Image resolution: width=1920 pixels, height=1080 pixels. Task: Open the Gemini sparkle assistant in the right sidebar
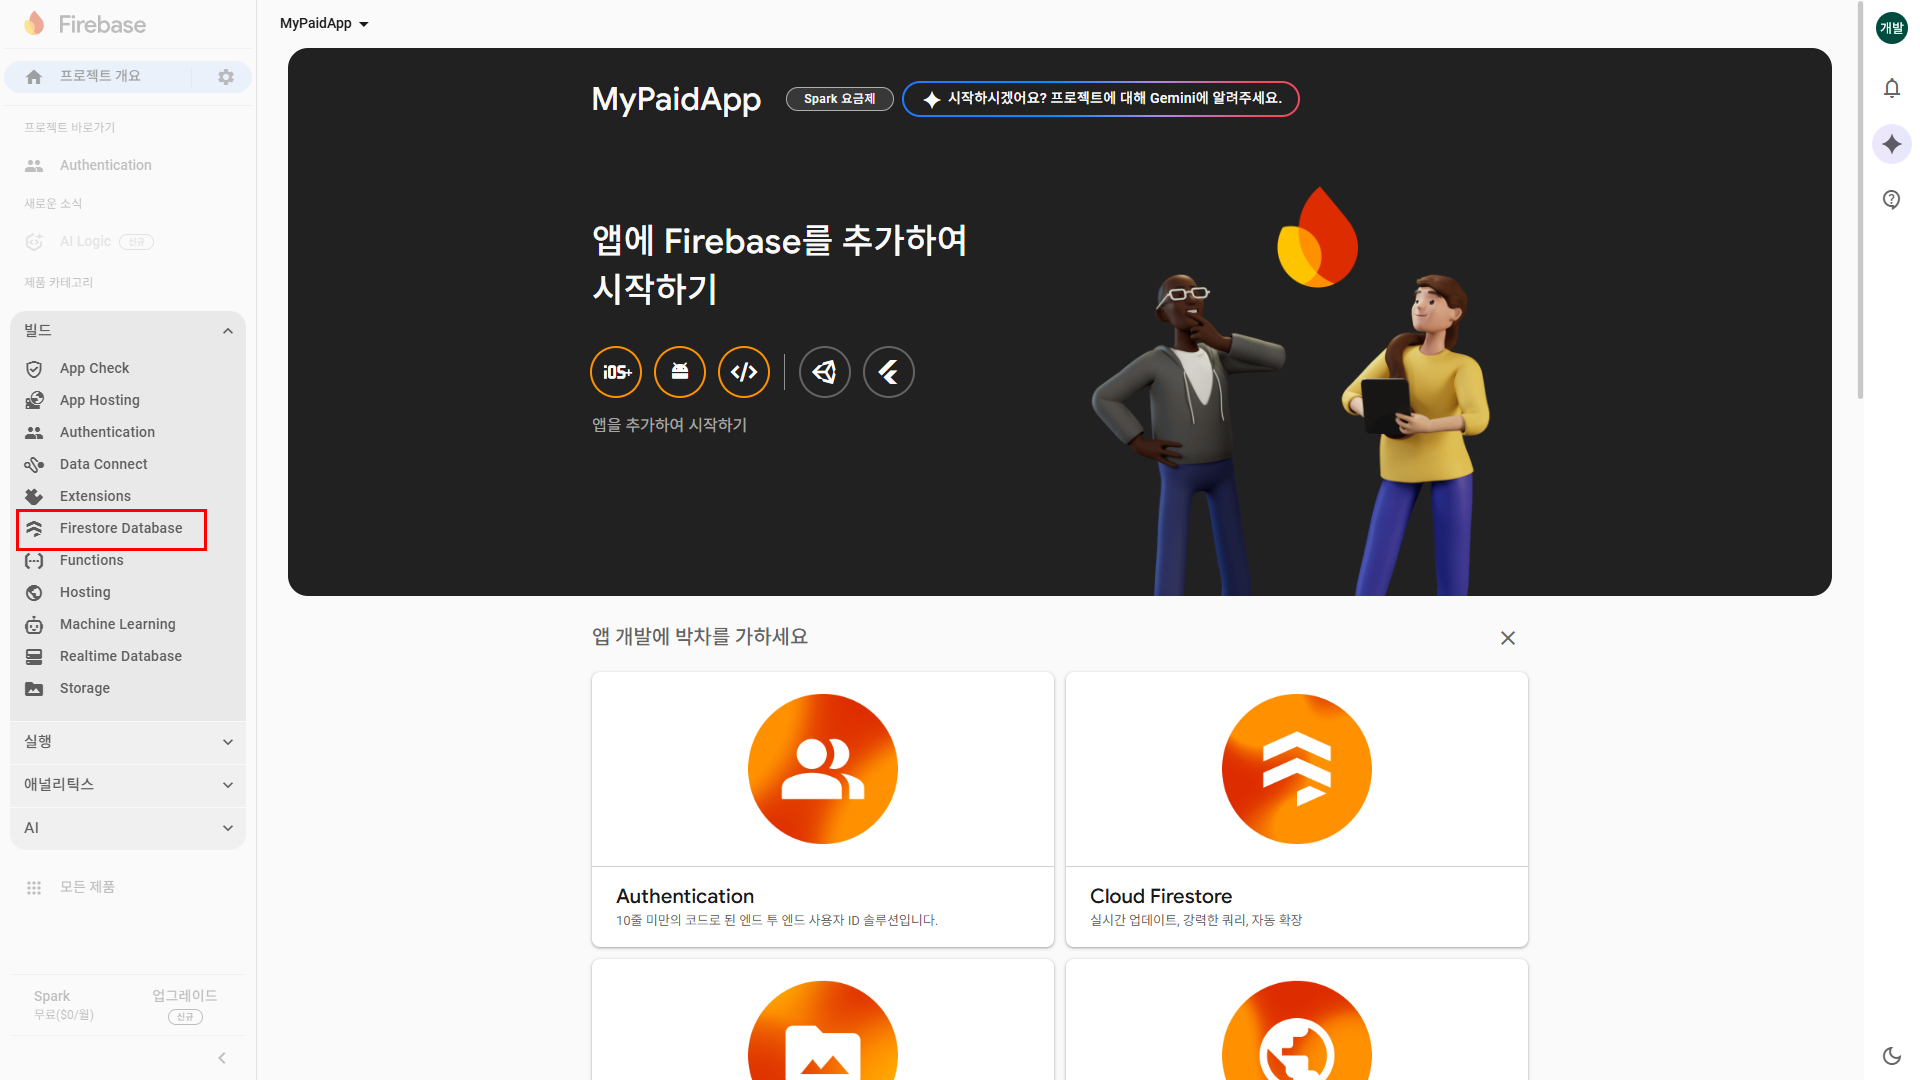pyautogui.click(x=1891, y=144)
